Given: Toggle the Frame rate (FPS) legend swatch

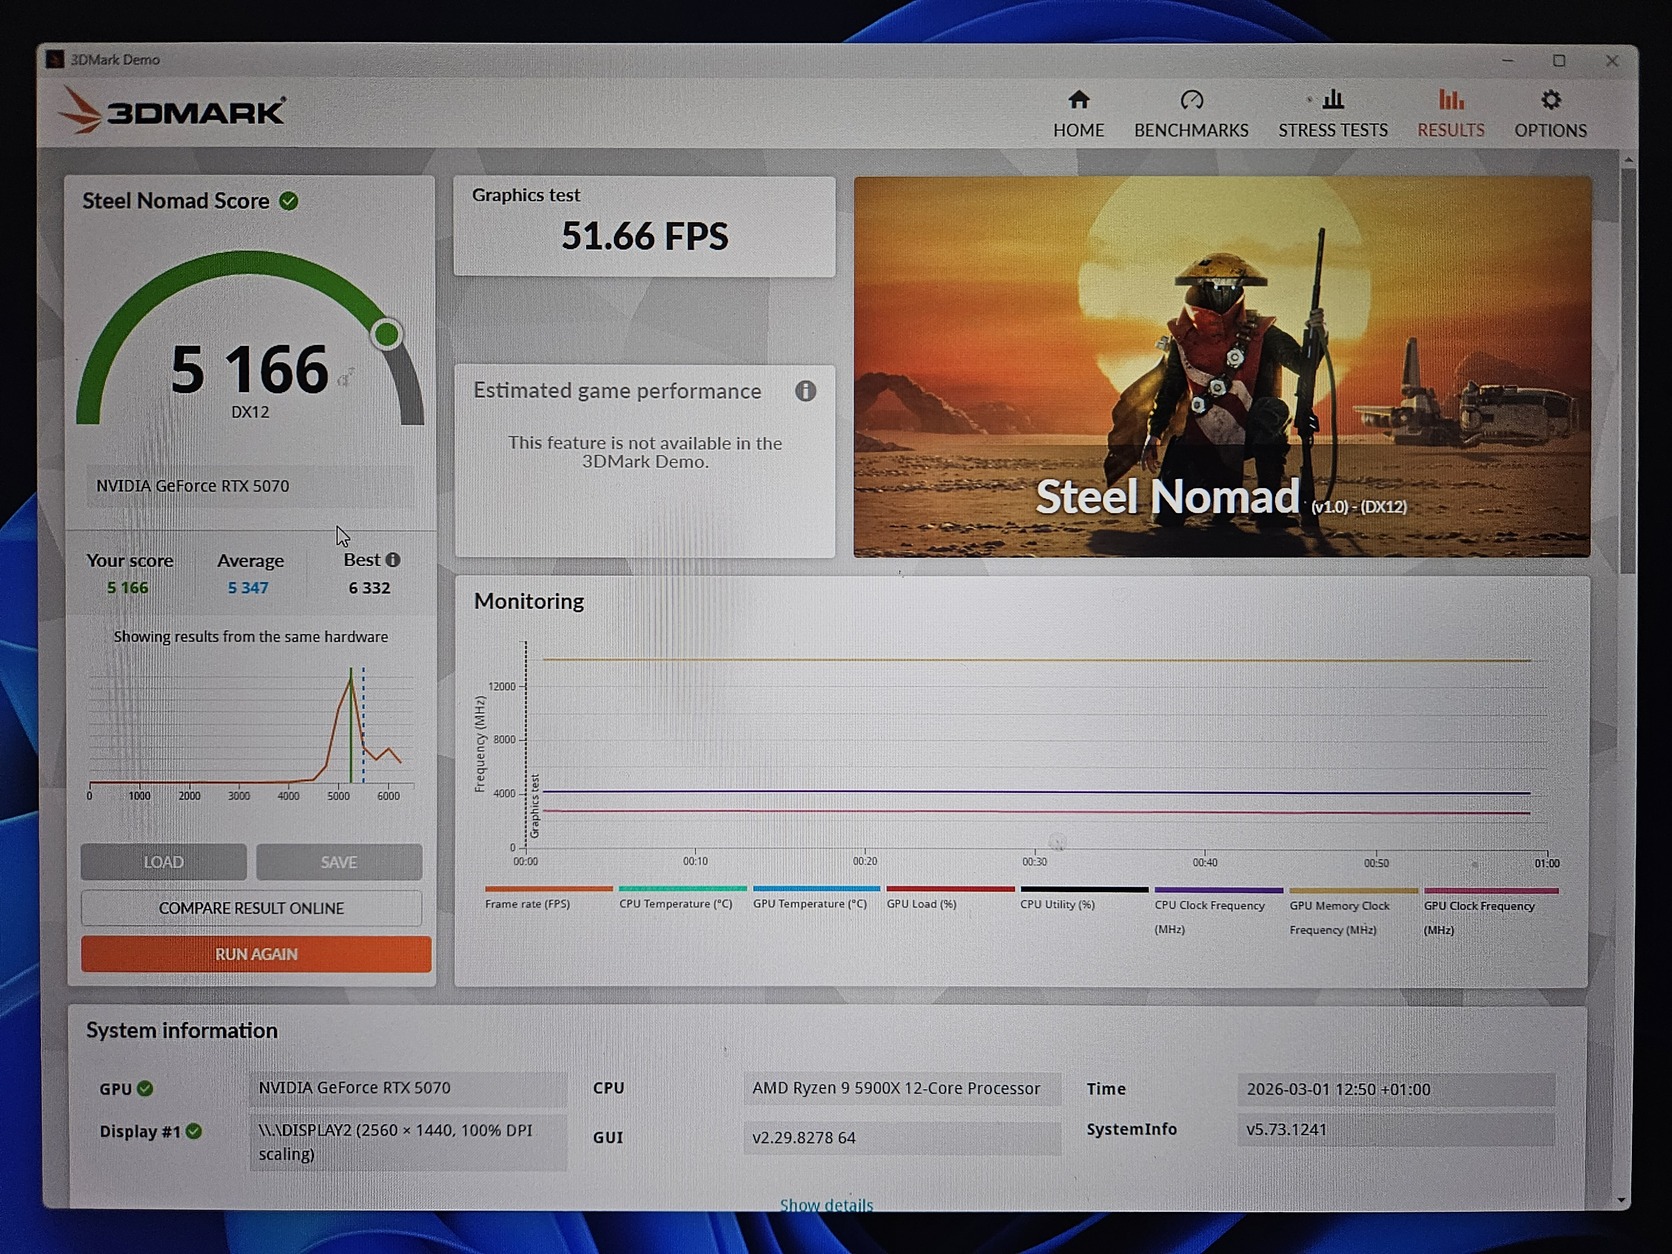Looking at the screenshot, I should click(548, 888).
